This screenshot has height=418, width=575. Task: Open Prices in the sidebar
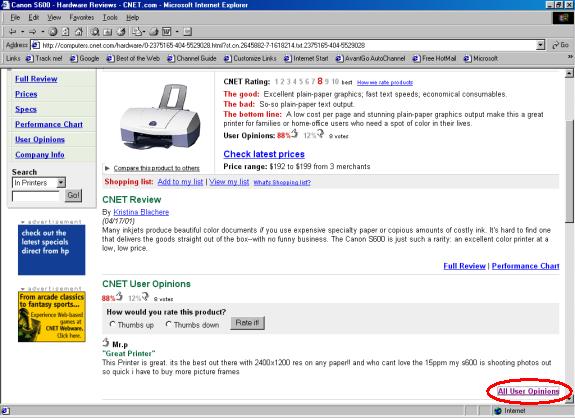pos(26,94)
